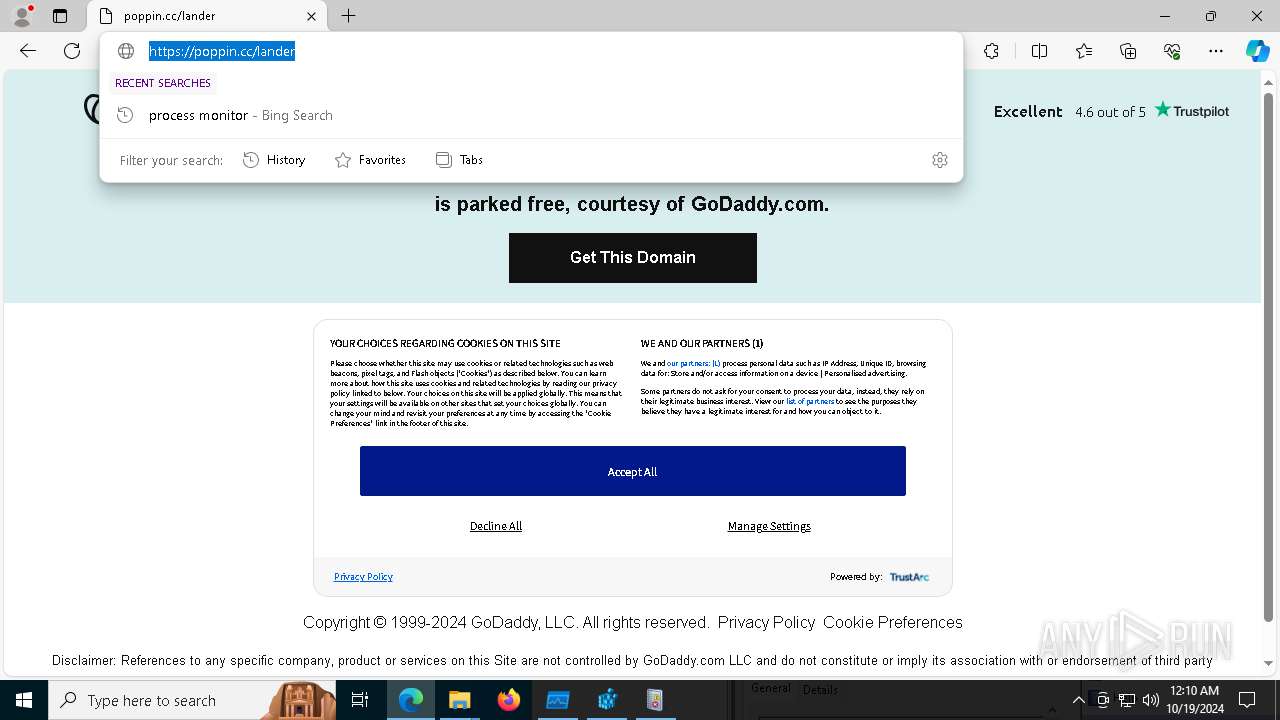This screenshot has width=1280, height=720.
Task: Switch to Microsoft Edge on taskbar
Action: point(411,700)
